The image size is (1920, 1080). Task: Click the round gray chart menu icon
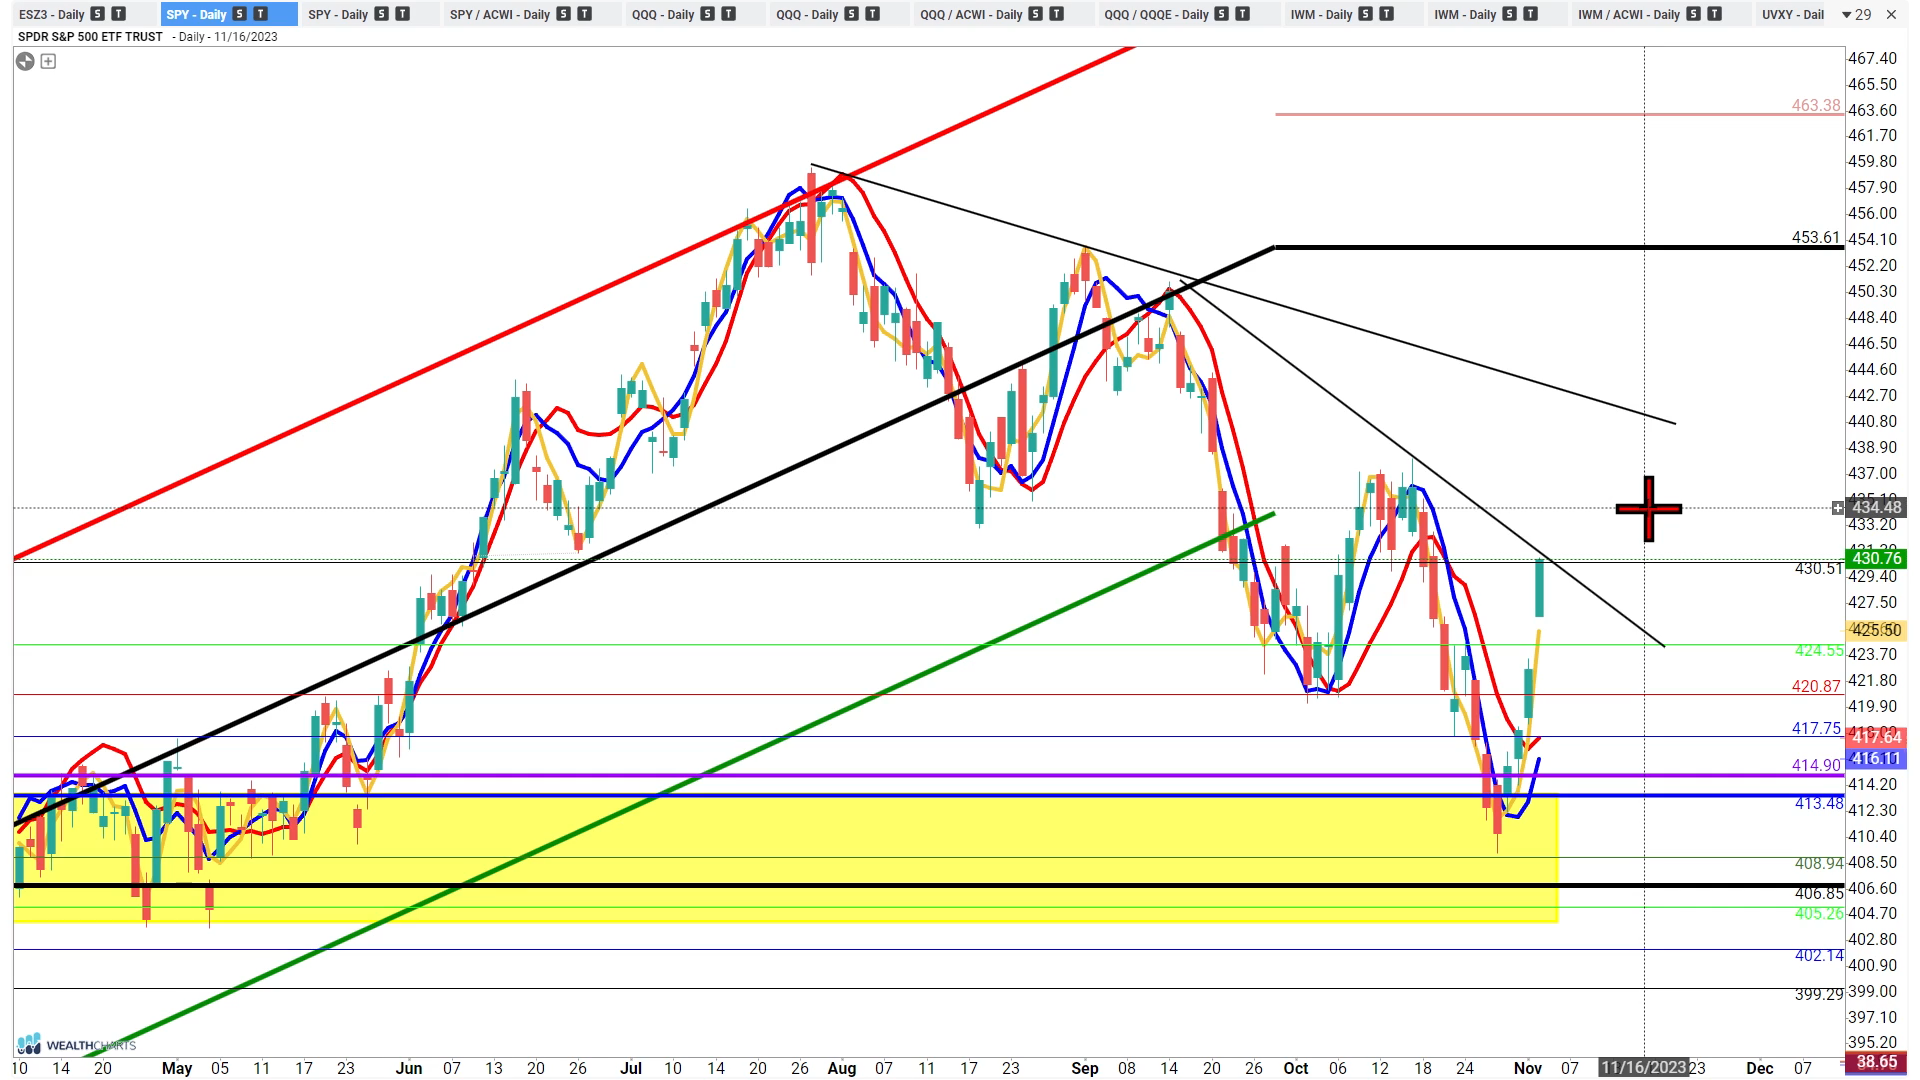pyautogui.click(x=25, y=61)
